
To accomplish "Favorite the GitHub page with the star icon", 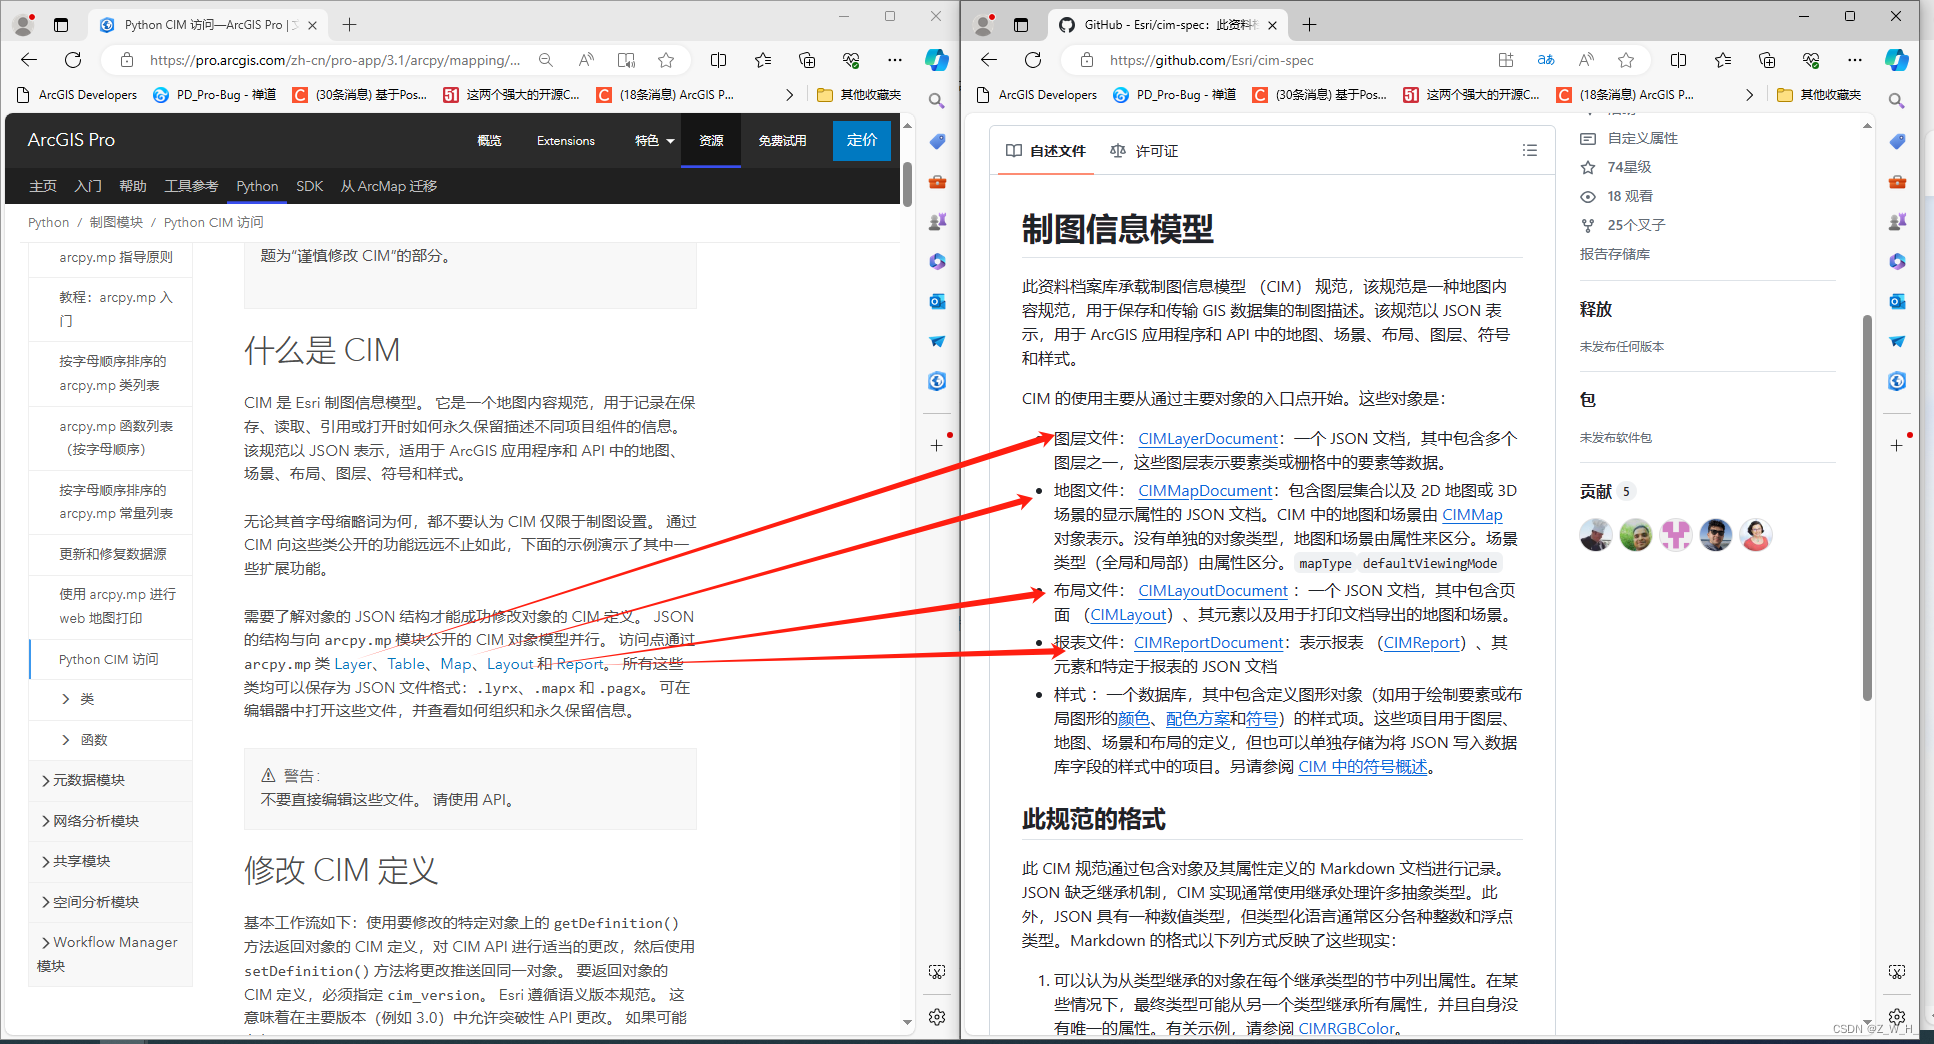I will click(x=1626, y=60).
